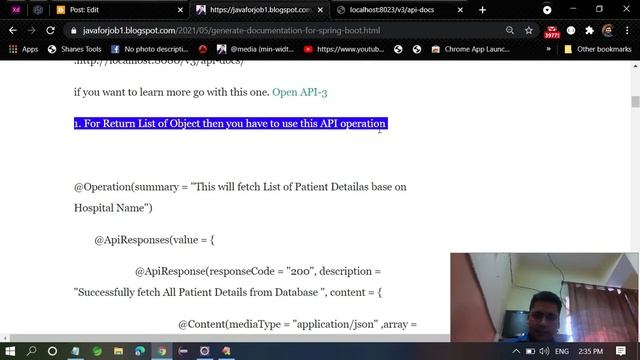The height and width of the screenshot is (360, 640).
Task: Follow the Open API-3 link
Action: pyautogui.click(x=300, y=92)
